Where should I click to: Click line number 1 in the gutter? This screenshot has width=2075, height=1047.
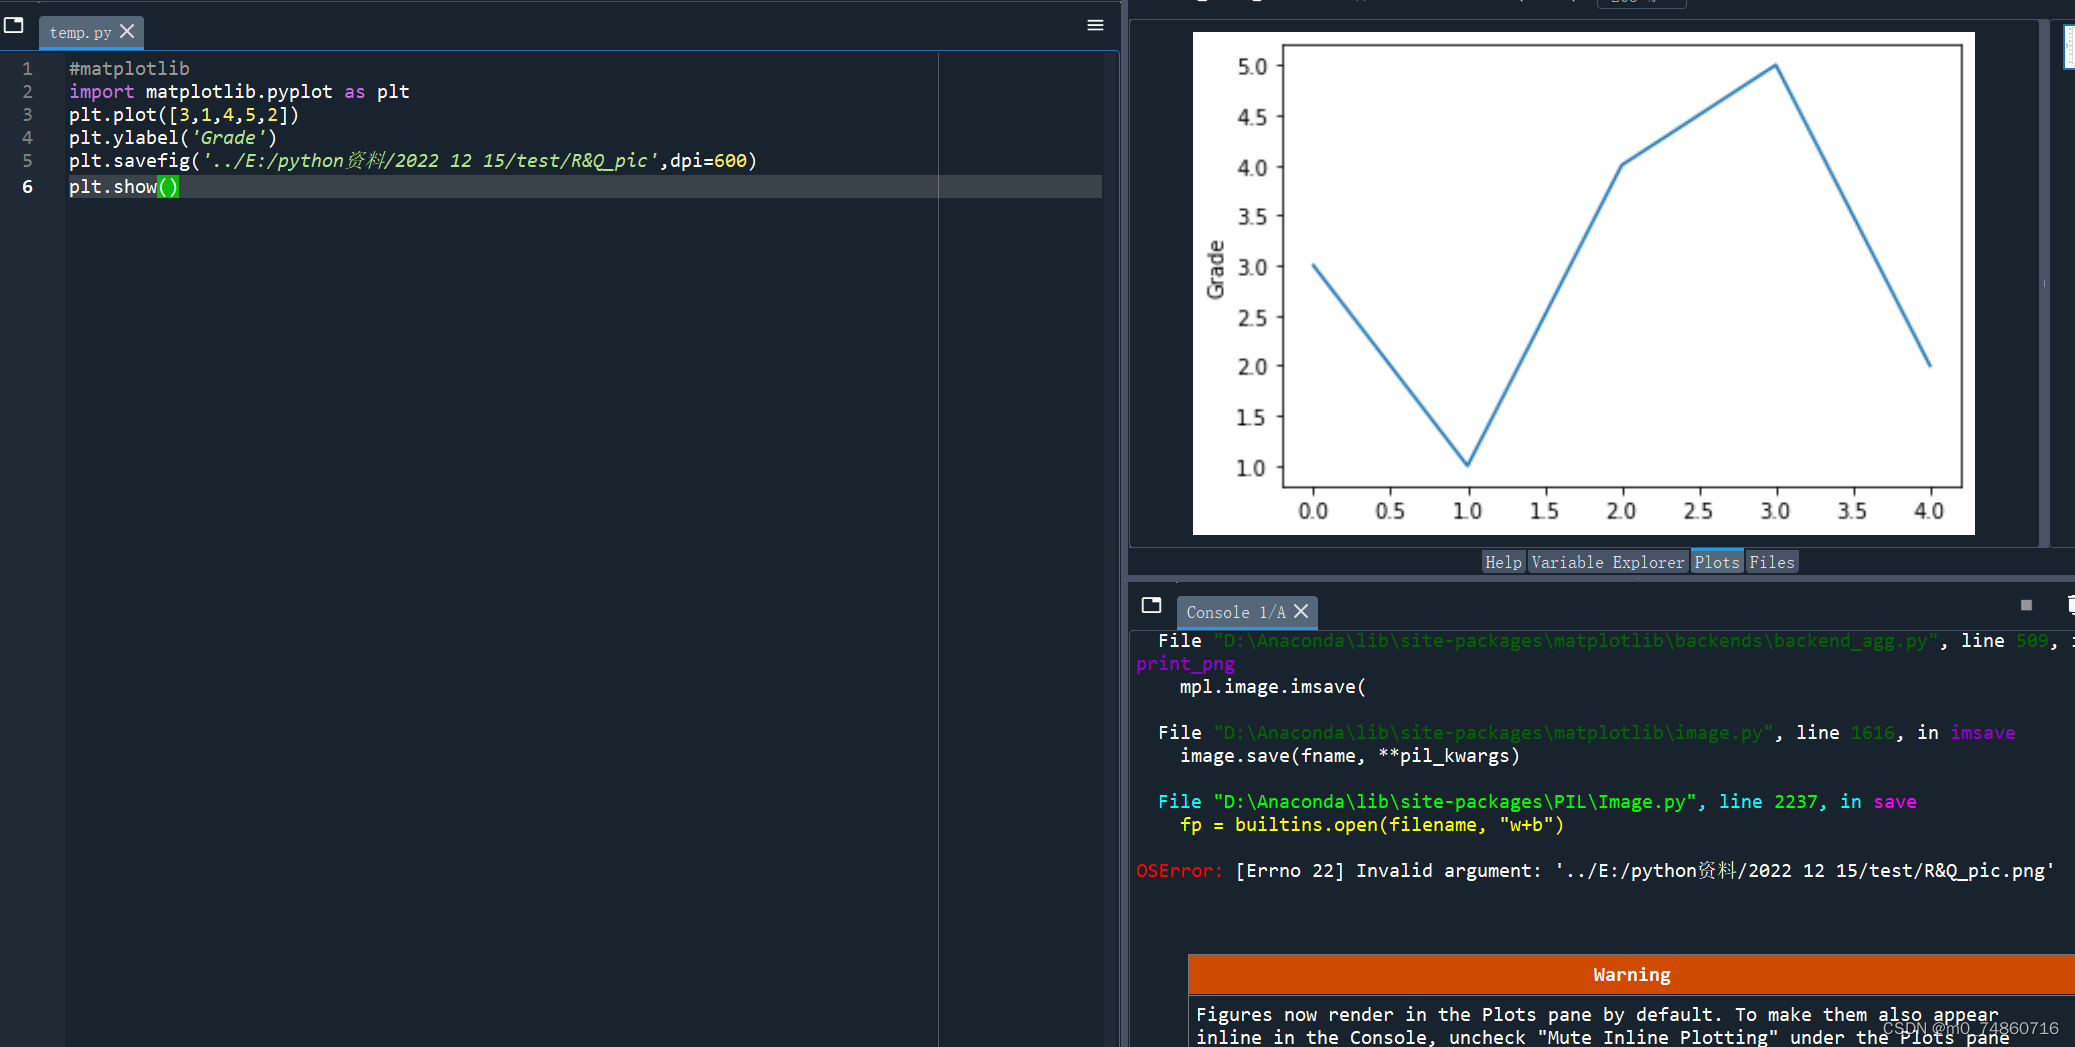(27, 68)
